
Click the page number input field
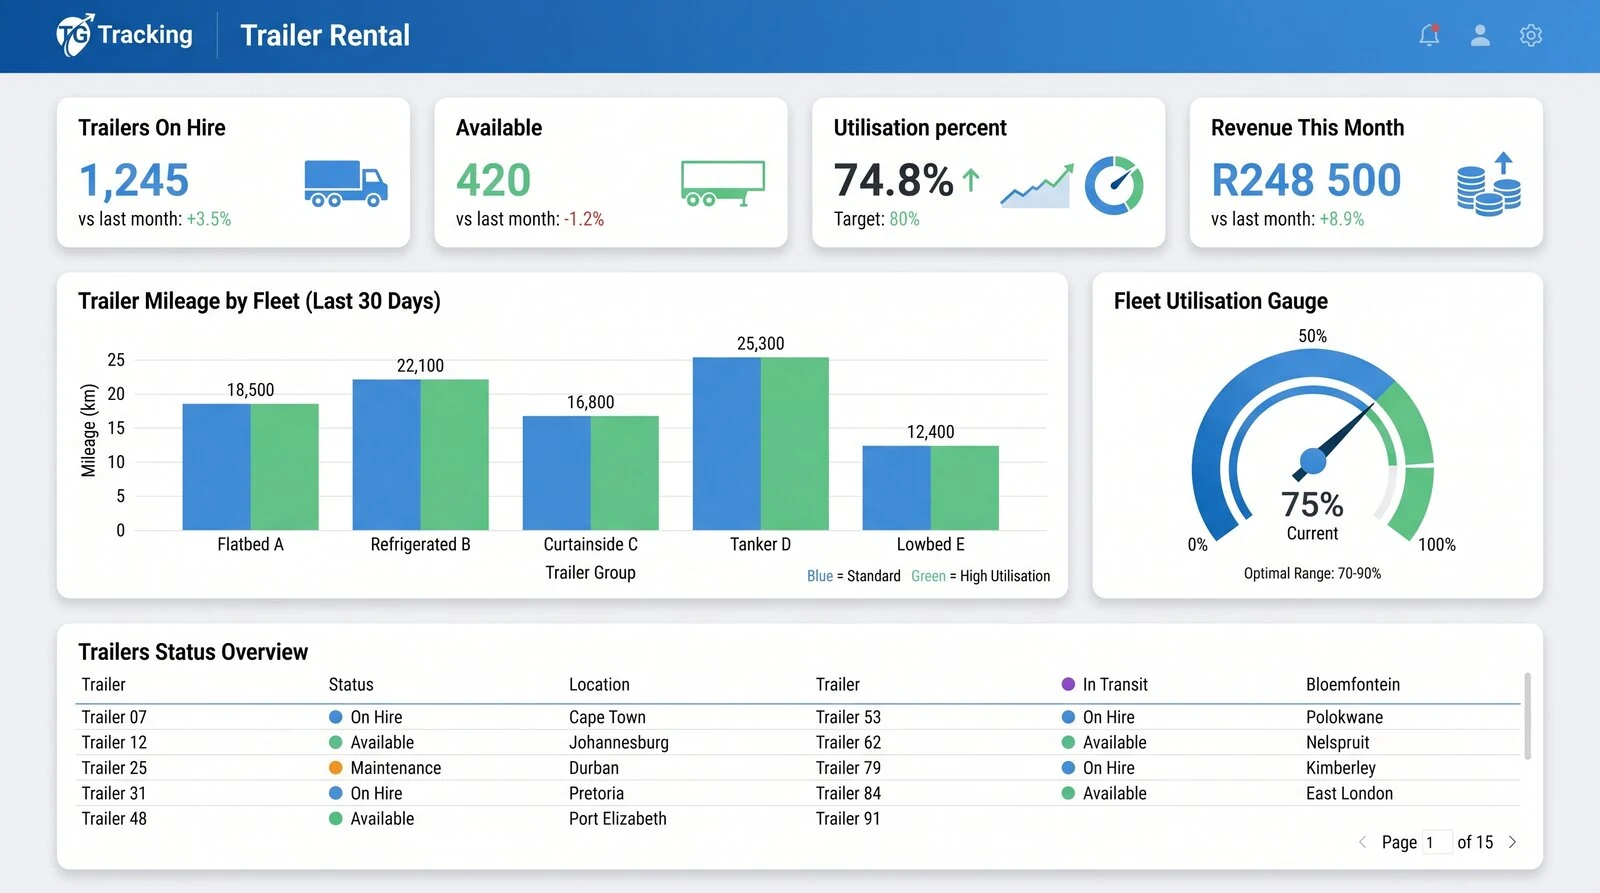(x=1437, y=842)
